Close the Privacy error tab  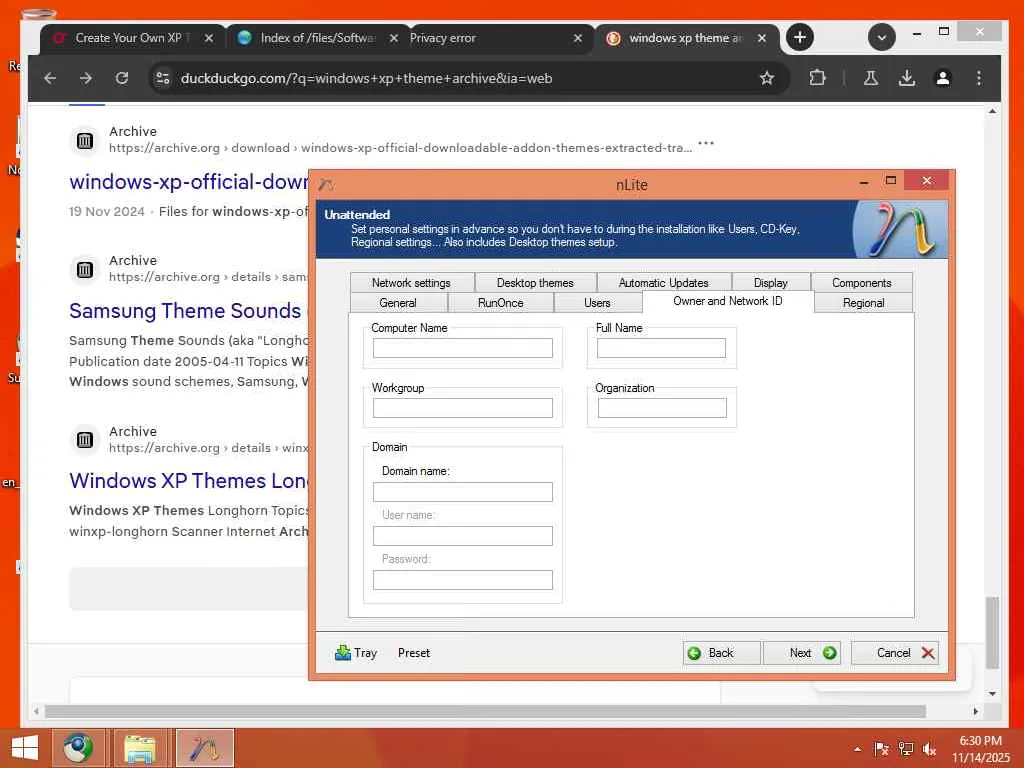point(578,39)
